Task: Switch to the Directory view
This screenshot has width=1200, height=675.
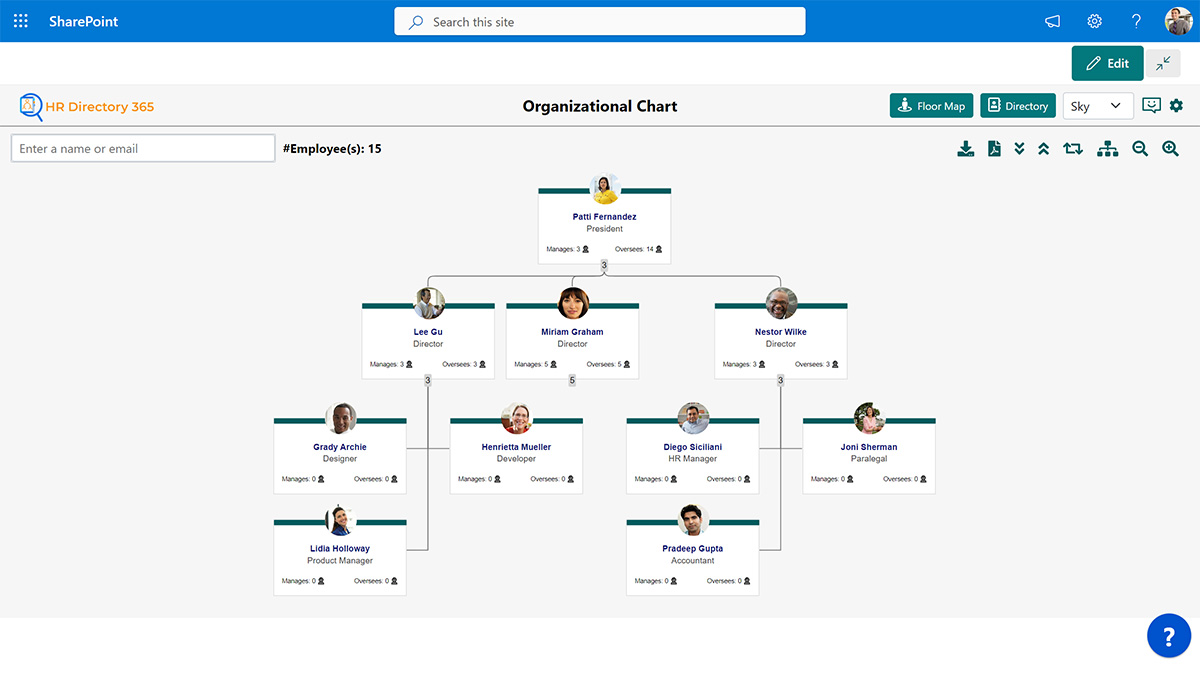Action: pos(1017,105)
